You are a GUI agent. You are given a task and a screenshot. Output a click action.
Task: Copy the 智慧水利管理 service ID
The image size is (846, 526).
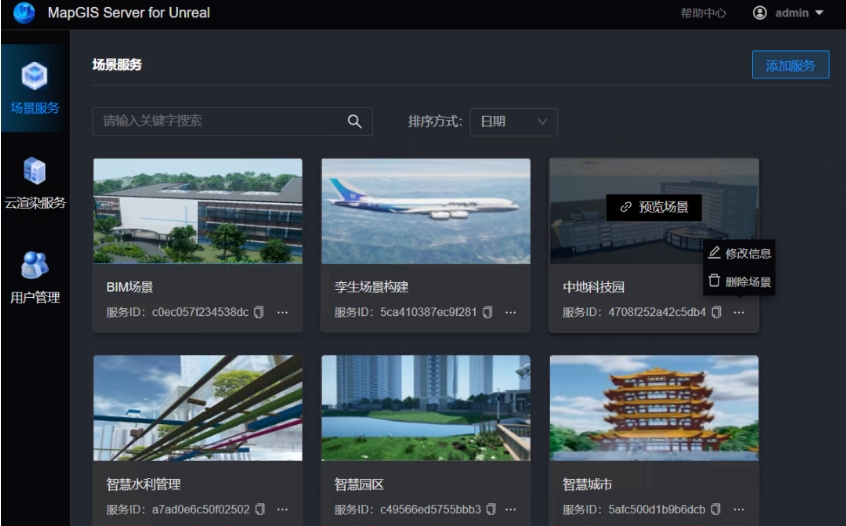(260, 510)
